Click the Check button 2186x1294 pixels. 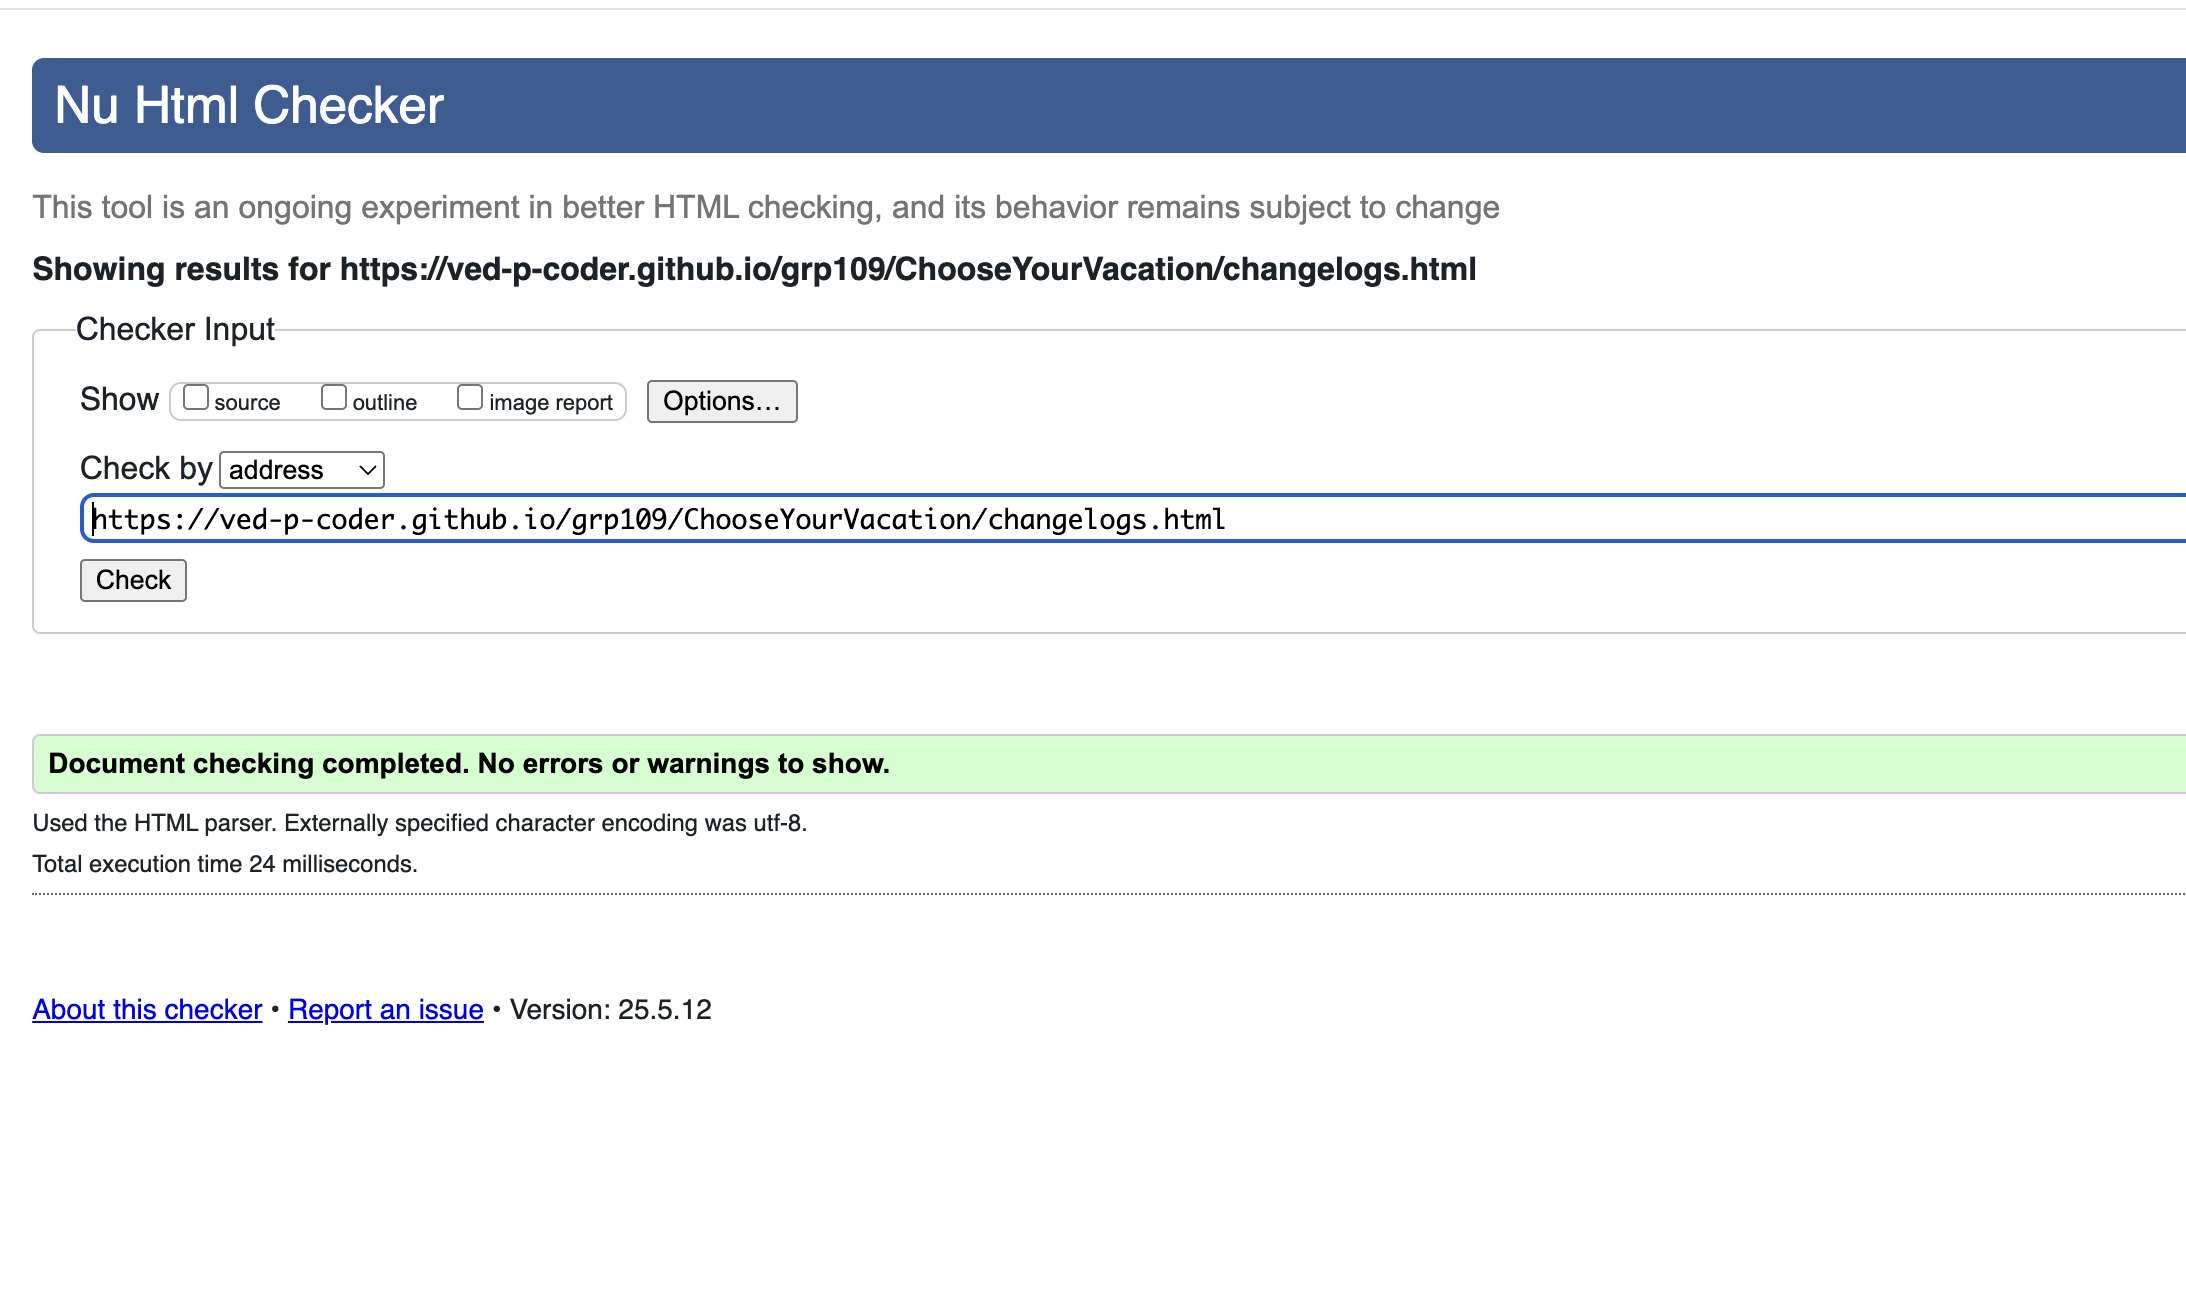[133, 580]
